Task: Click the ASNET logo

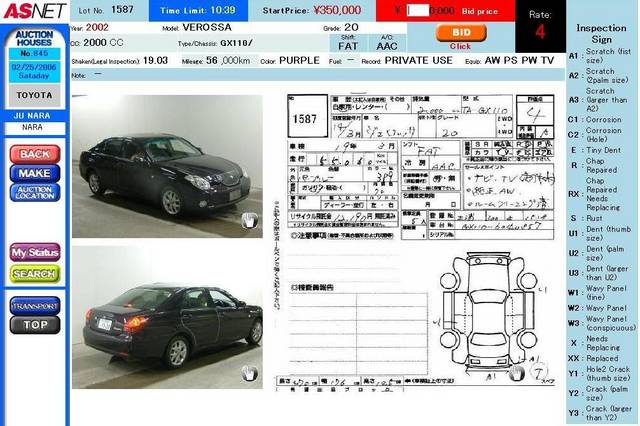Action: (x=35, y=11)
